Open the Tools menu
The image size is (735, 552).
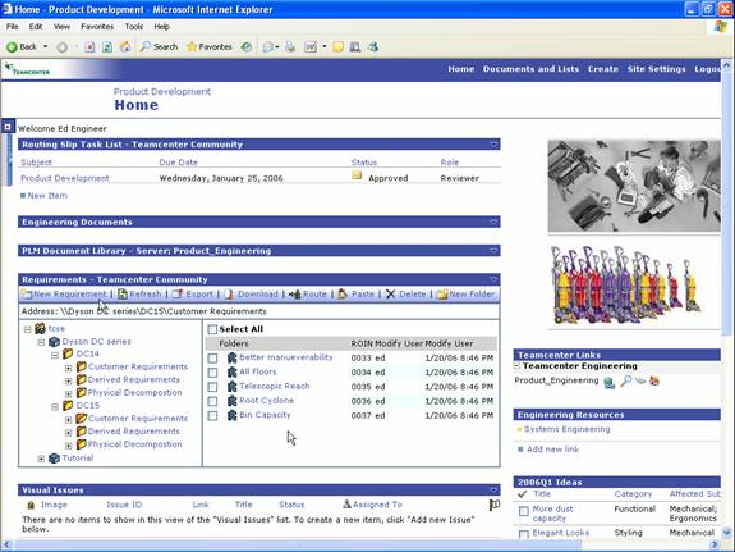(134, 27)
